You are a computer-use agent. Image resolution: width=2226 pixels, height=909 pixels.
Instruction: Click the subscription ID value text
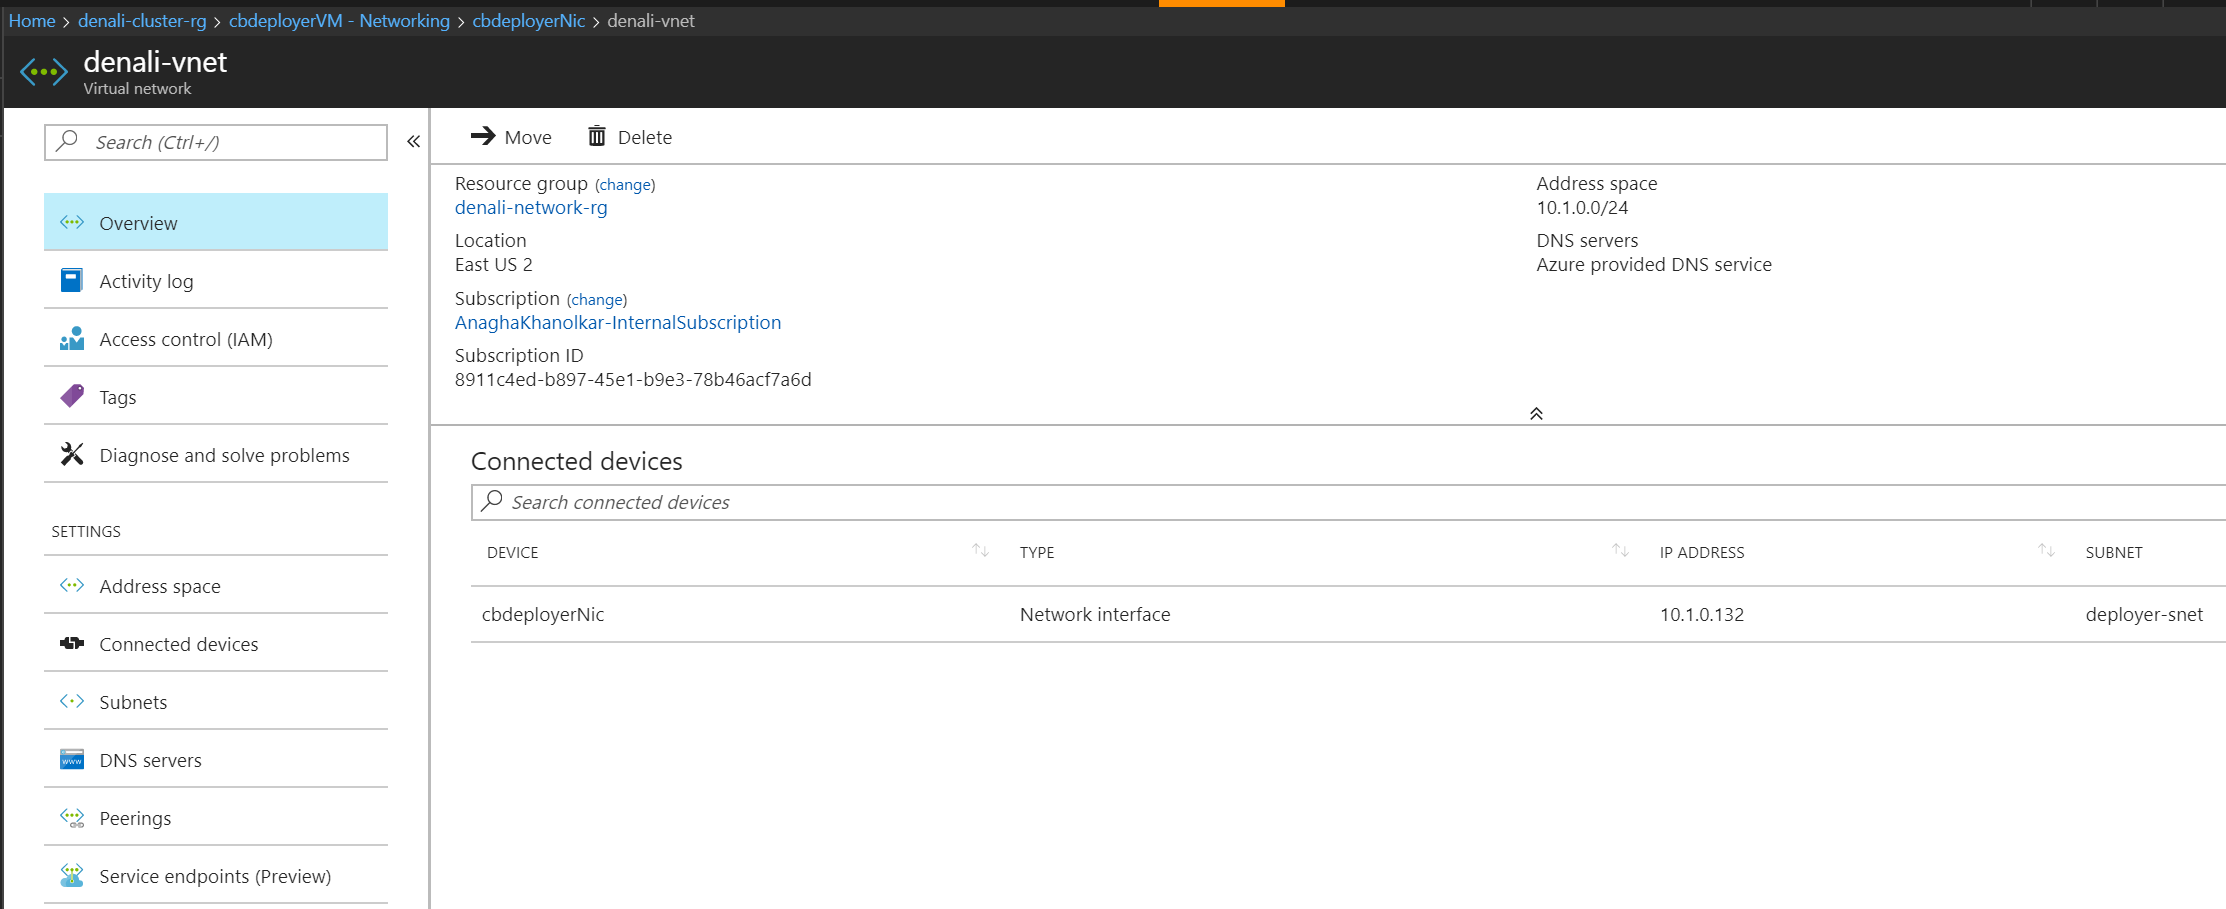click(x=633, y=379)
